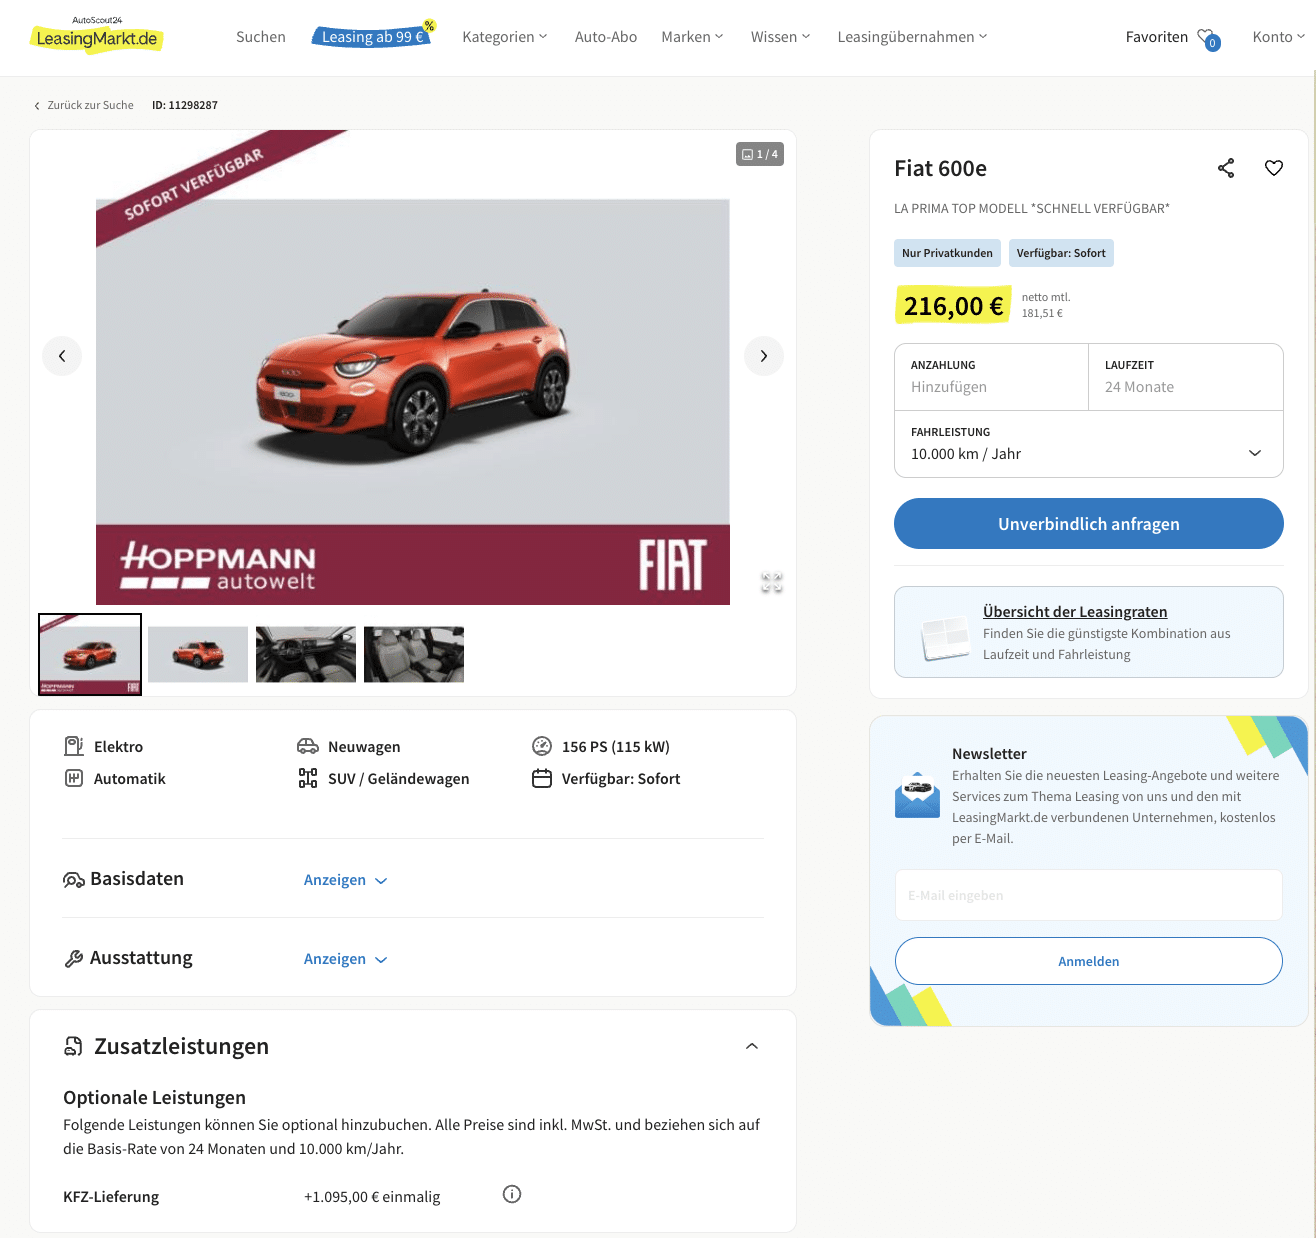Image resolution: width=1316 pixels, height=1238 pixels.
Task: Click the Automatik gearbox icon
Action: pos(74,778)
